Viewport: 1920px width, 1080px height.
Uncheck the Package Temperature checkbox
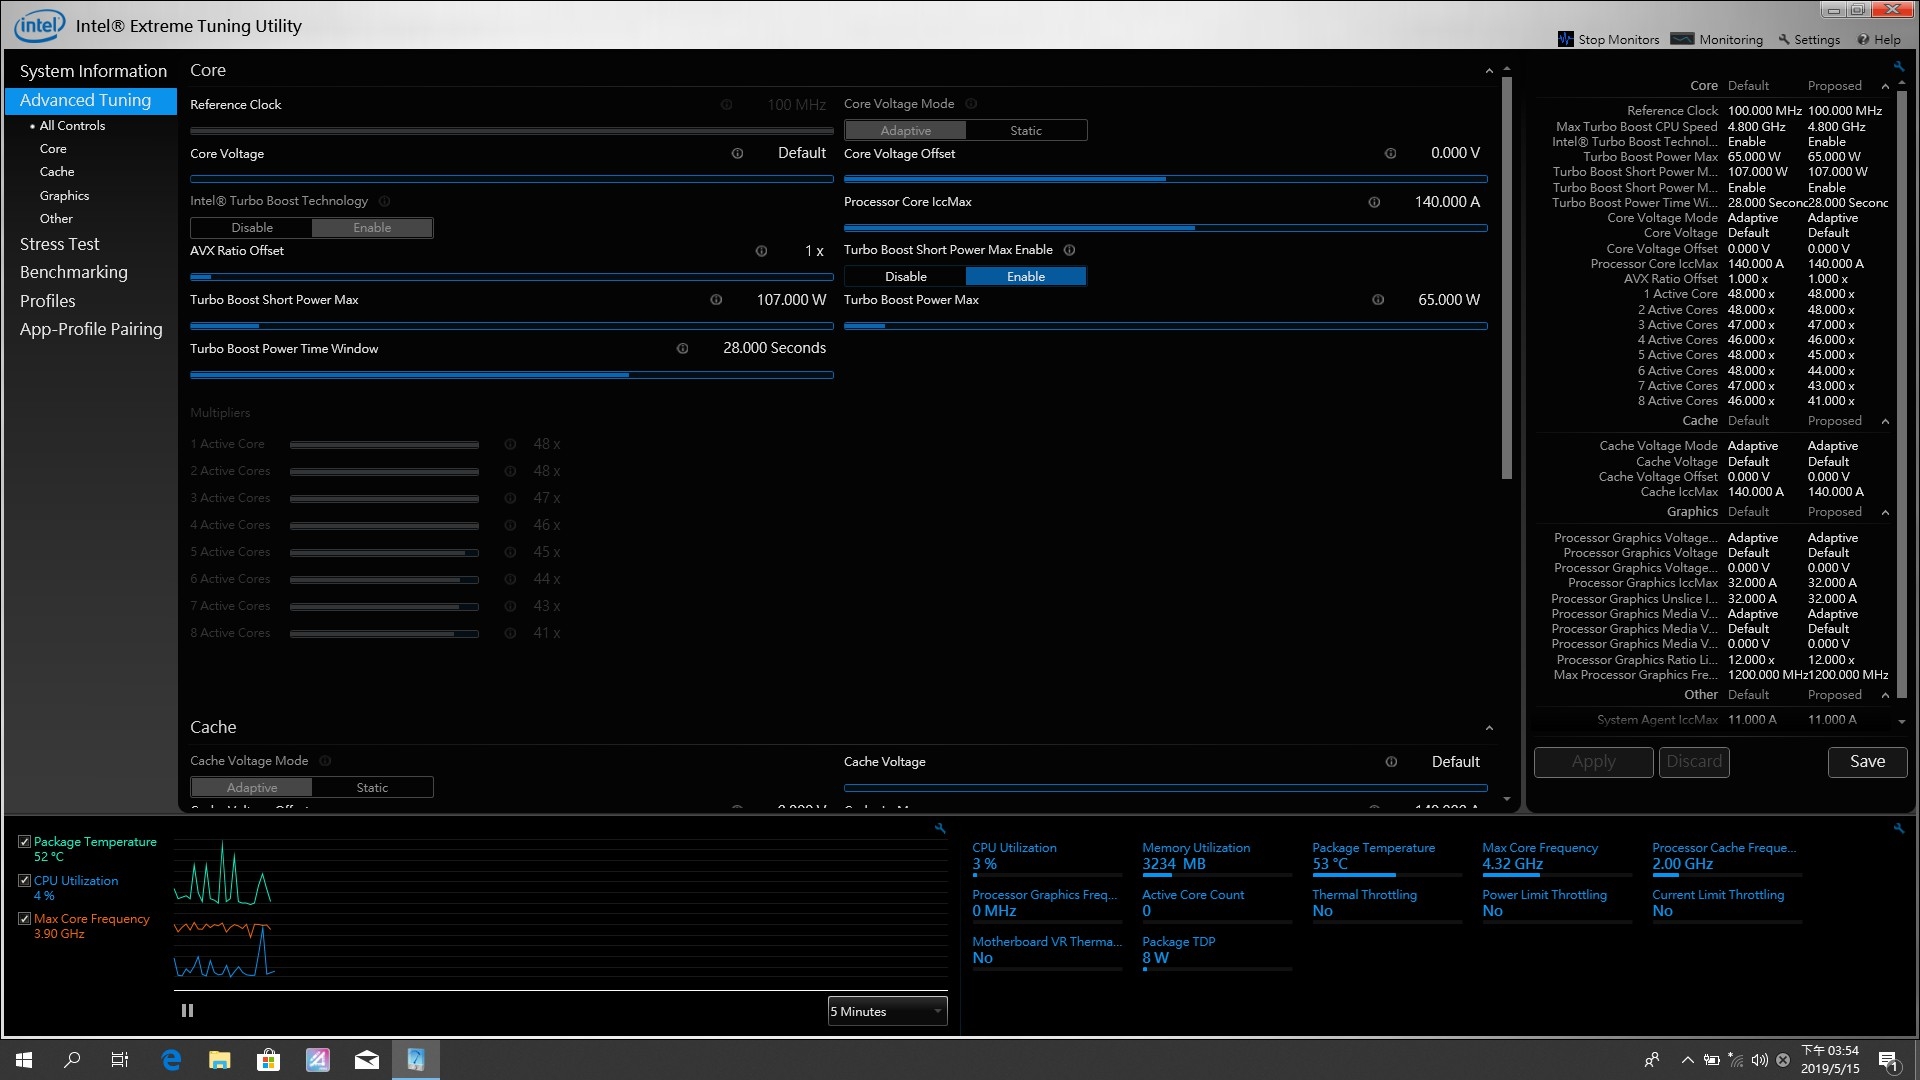[x=25, y=842]
